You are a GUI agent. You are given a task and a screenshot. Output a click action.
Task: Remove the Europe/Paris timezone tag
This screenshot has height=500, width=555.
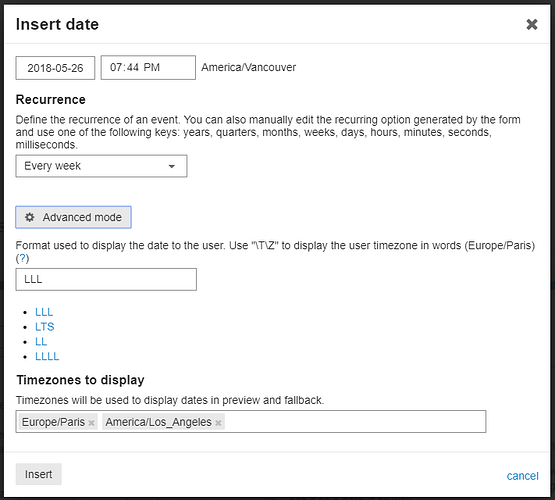(x=91, y=423)
